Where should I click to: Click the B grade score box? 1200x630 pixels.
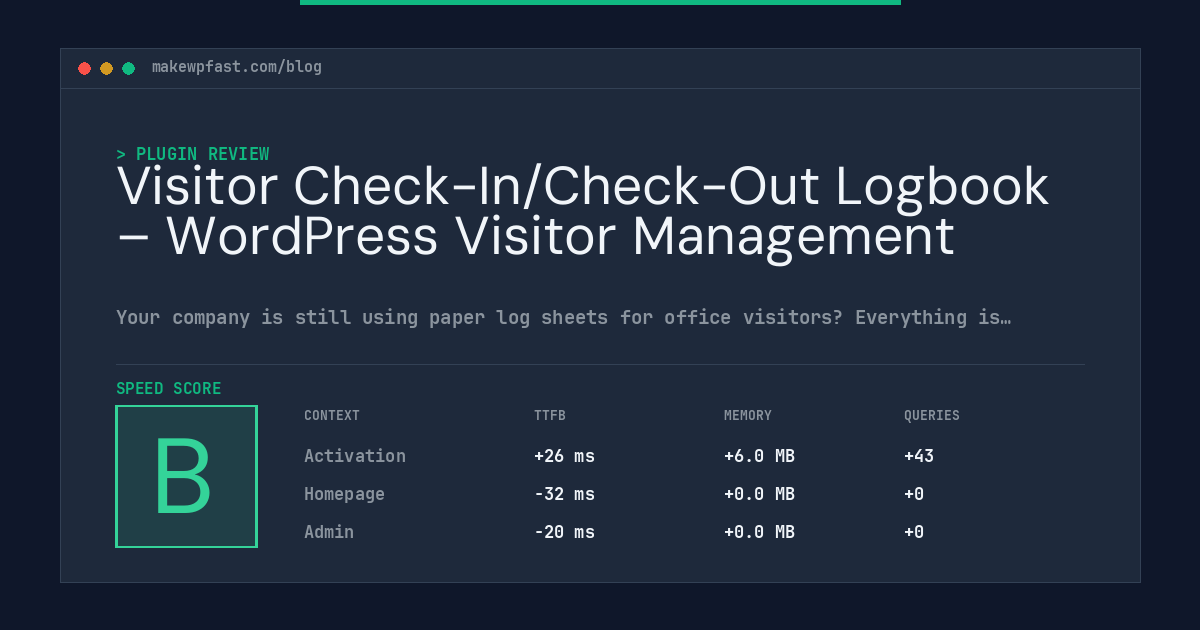click(x=186, y=476)
